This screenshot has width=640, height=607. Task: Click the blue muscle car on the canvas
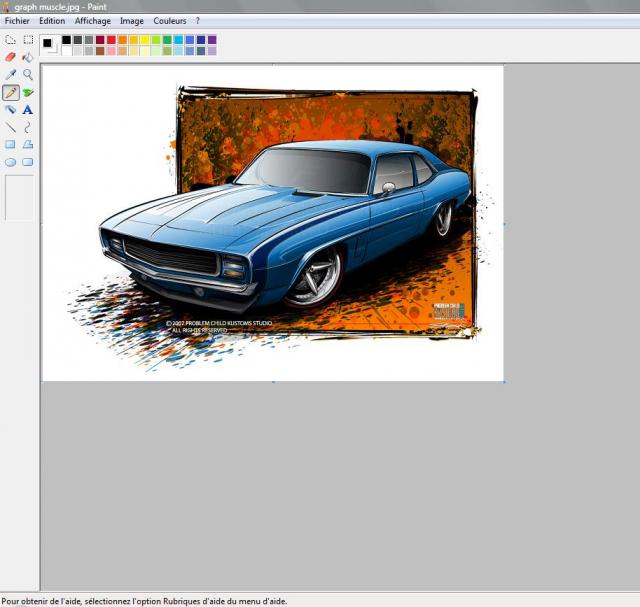coord(286,225)
